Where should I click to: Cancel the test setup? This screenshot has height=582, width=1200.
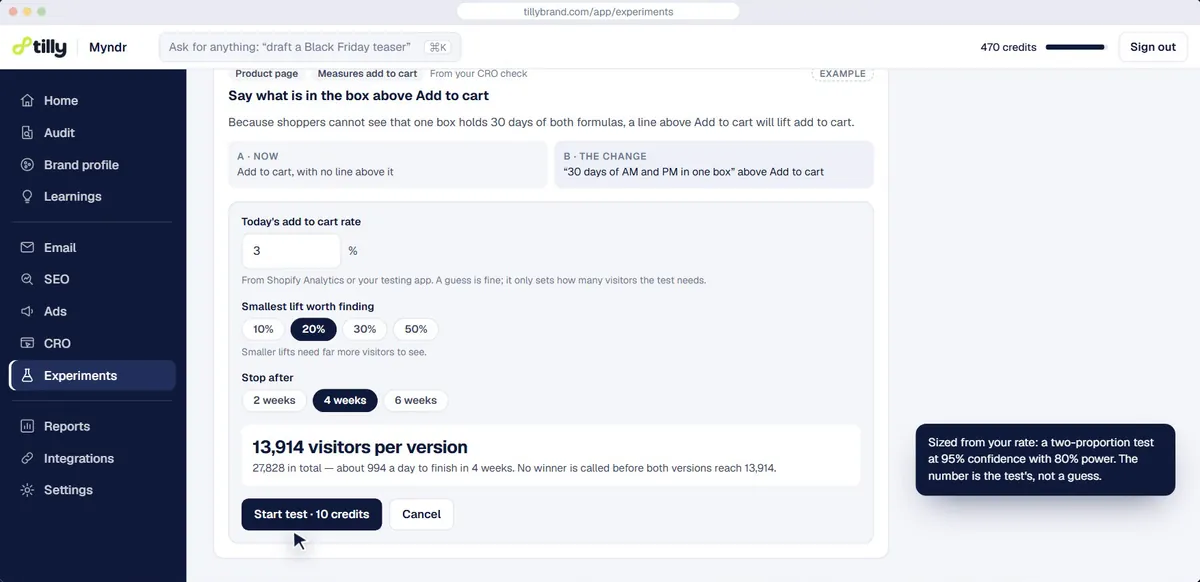click(x=421, y=514)
